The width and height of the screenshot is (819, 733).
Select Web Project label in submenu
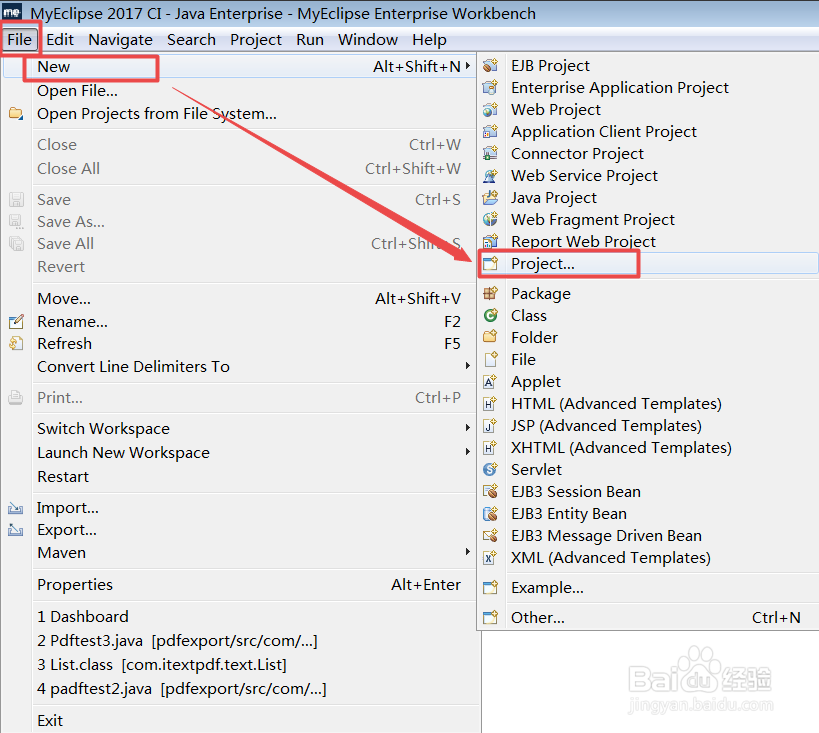coord(556,110)
